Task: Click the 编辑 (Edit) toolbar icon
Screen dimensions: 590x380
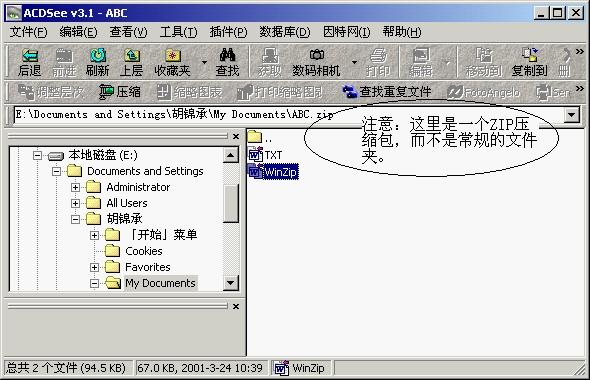Action: click(x=421, y=62)
